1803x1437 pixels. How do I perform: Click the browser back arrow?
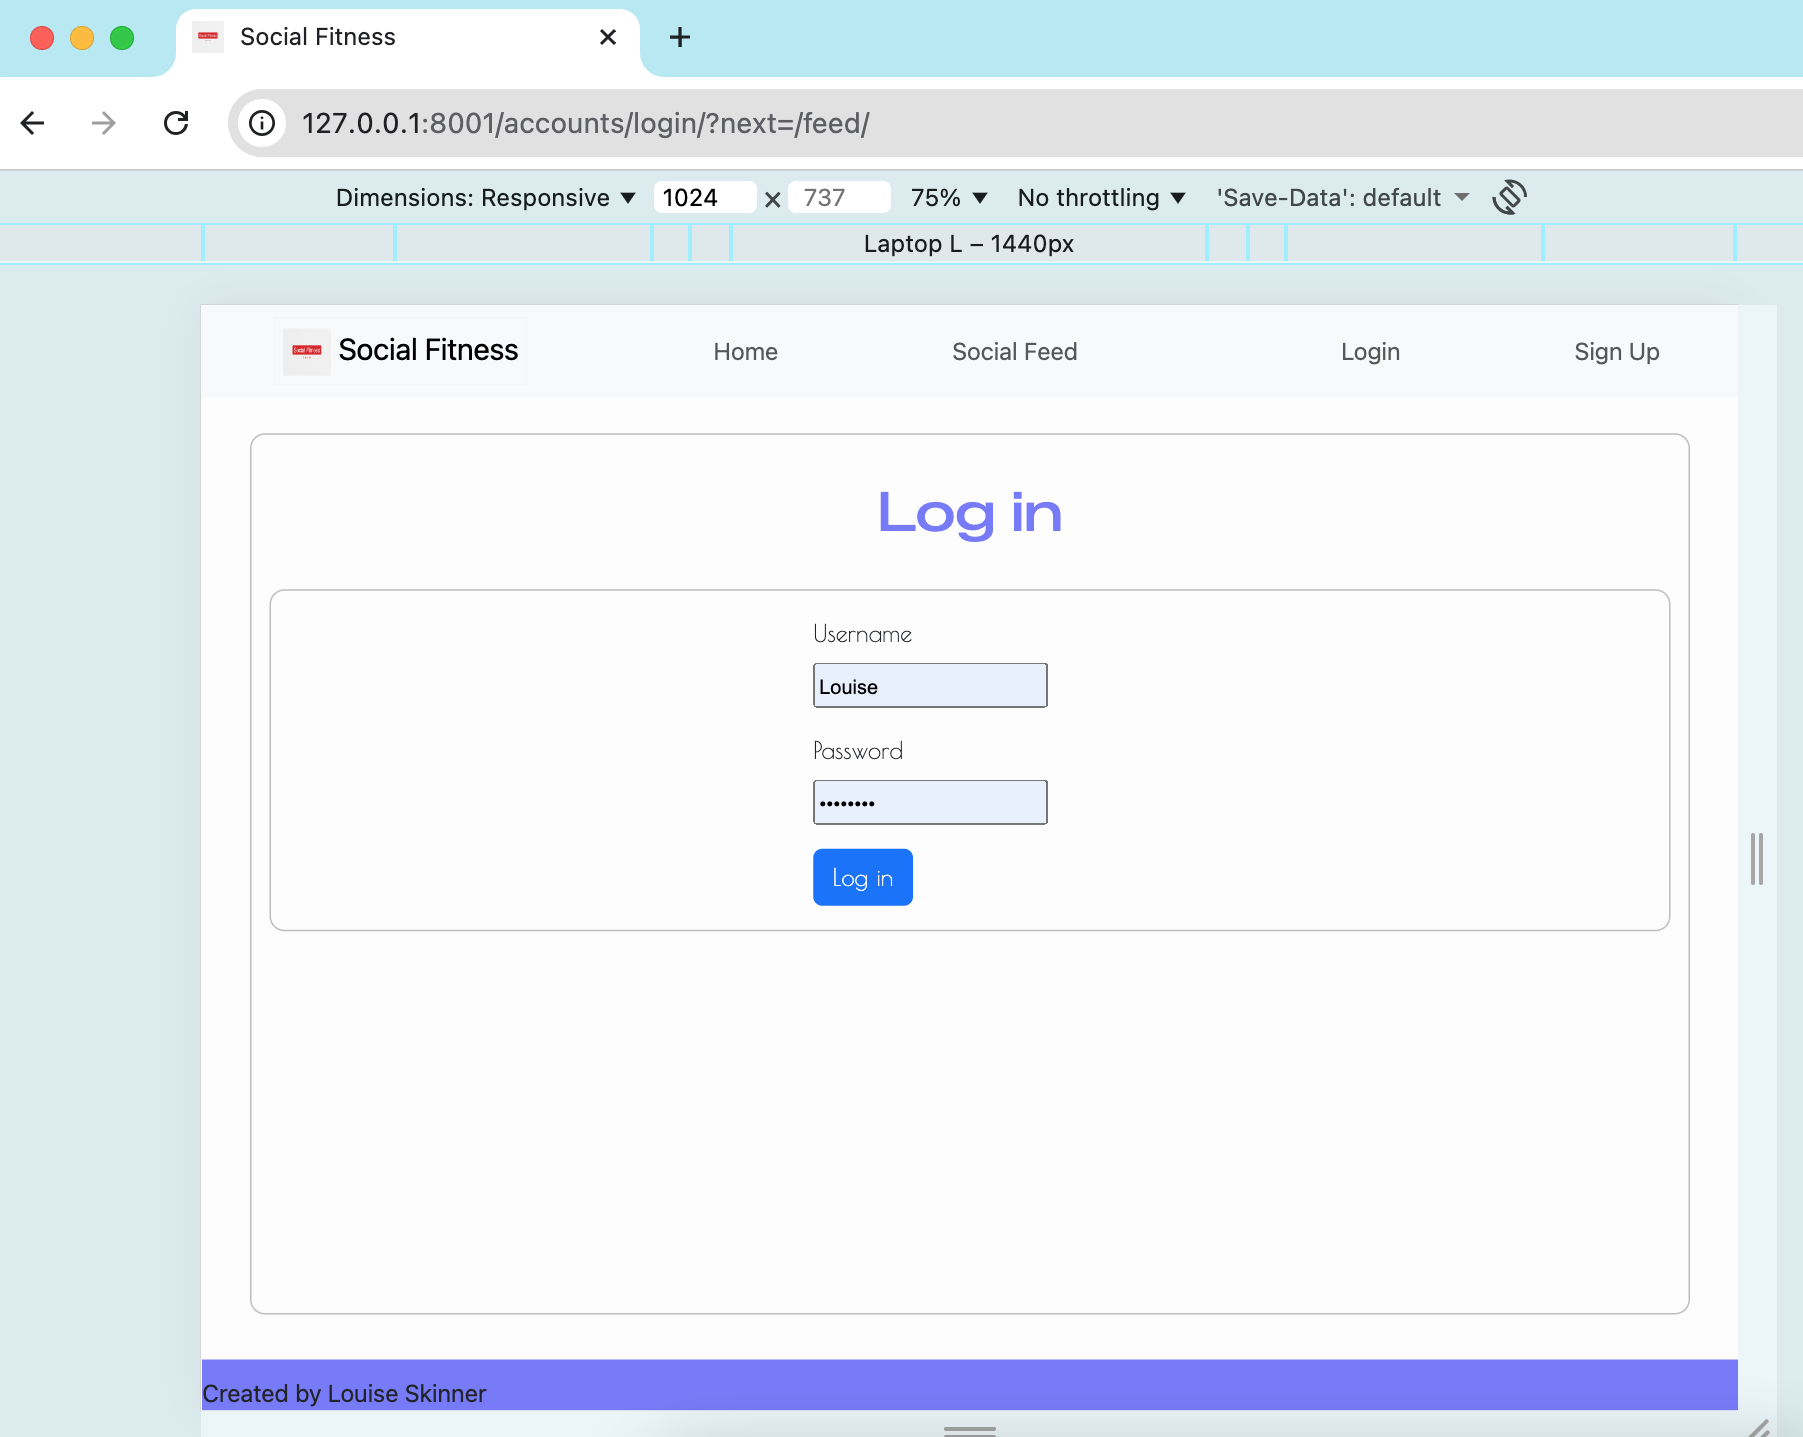coord(33,123)
